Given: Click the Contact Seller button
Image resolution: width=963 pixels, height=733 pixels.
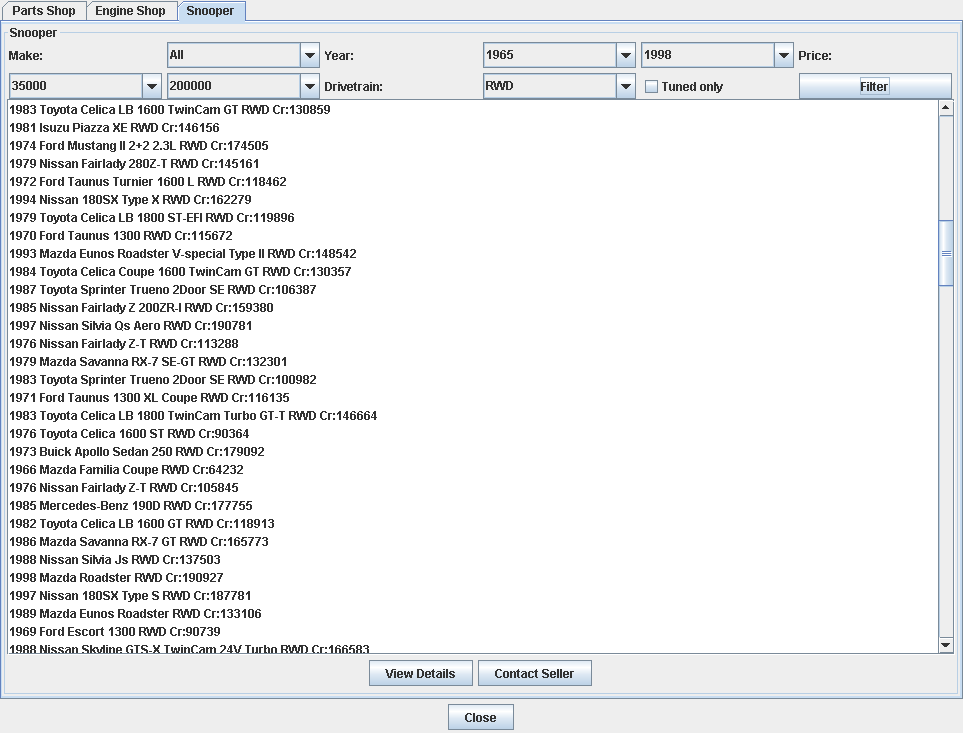Looking at the screenshot, I should (x=534, y=673).
